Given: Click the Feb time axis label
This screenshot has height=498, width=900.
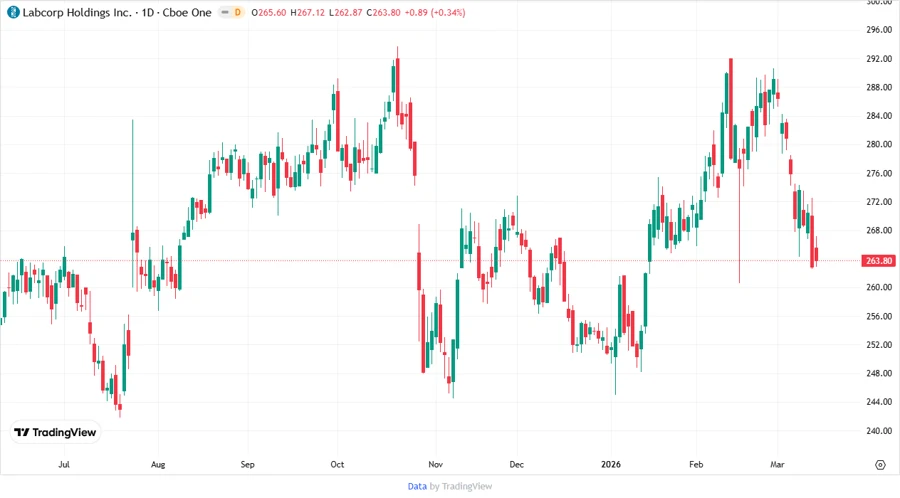Looking at the screenshot, I should tap(696, 464).
